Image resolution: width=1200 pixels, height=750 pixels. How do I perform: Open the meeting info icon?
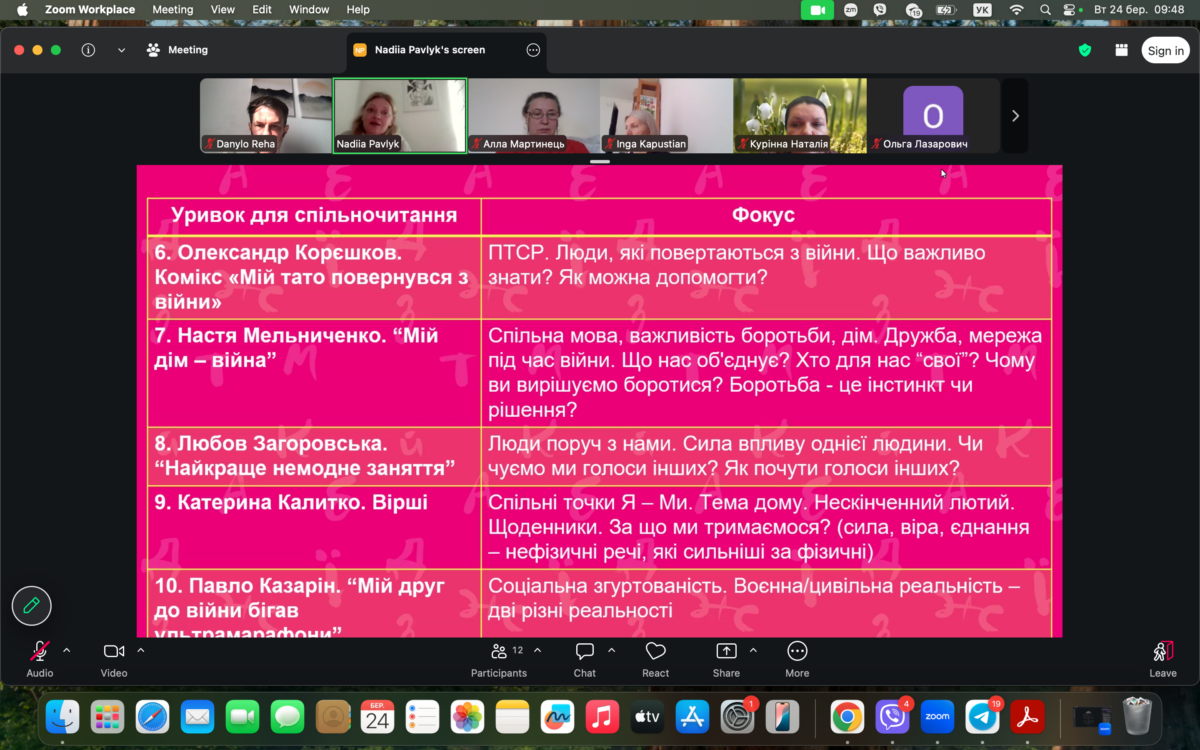point(88,50)
